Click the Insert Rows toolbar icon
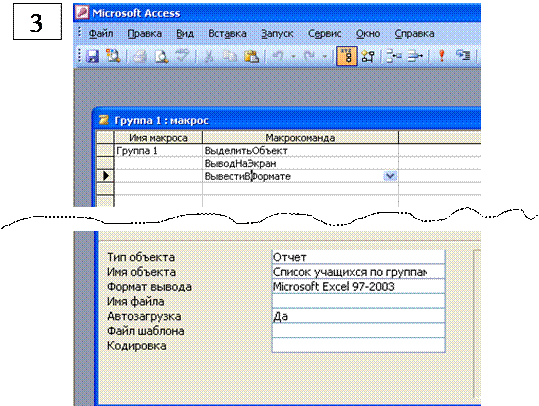The width and height of the screenshot is (539, 406). (394, 56)
